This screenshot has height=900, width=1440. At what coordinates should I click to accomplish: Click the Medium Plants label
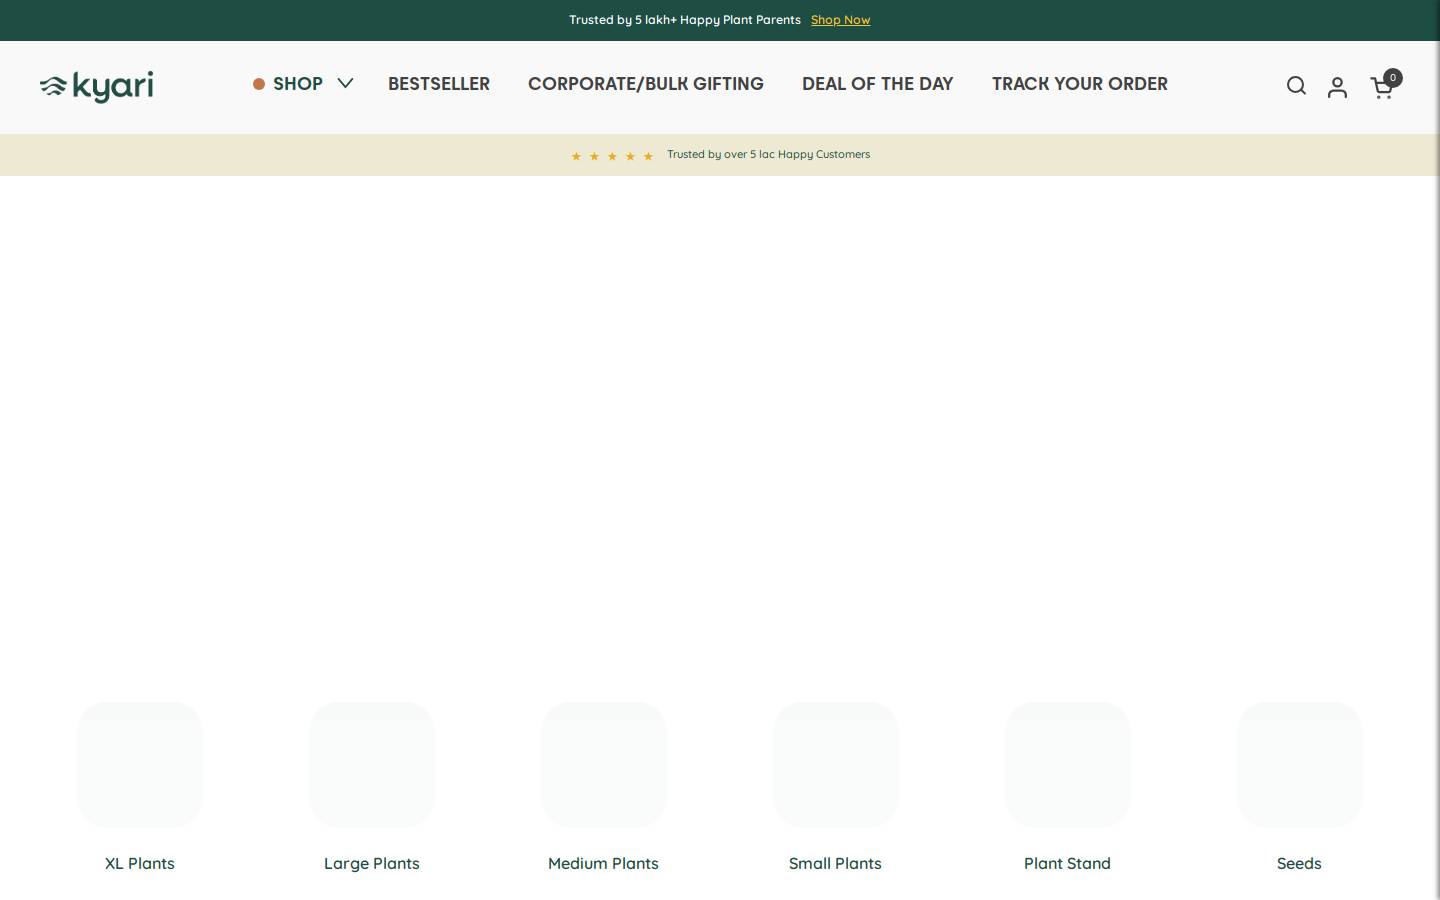(x=604, y=863)
